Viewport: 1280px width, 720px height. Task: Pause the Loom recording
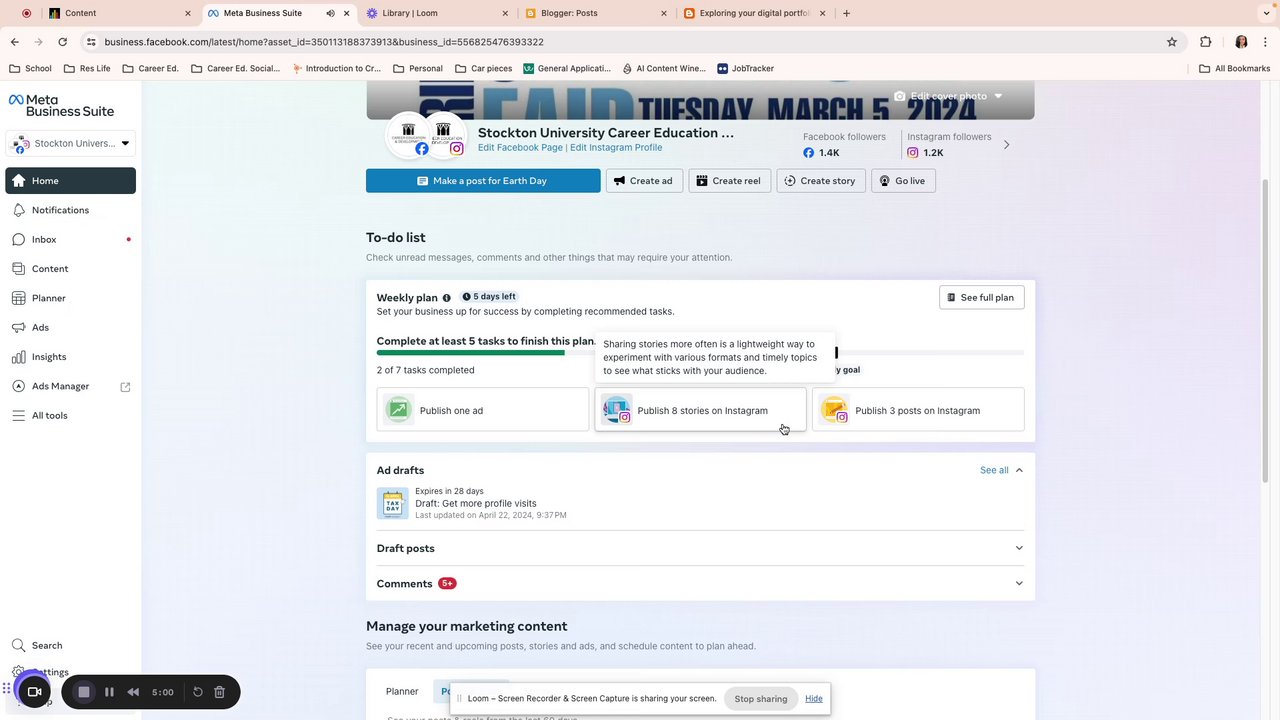tap(109, 692)
